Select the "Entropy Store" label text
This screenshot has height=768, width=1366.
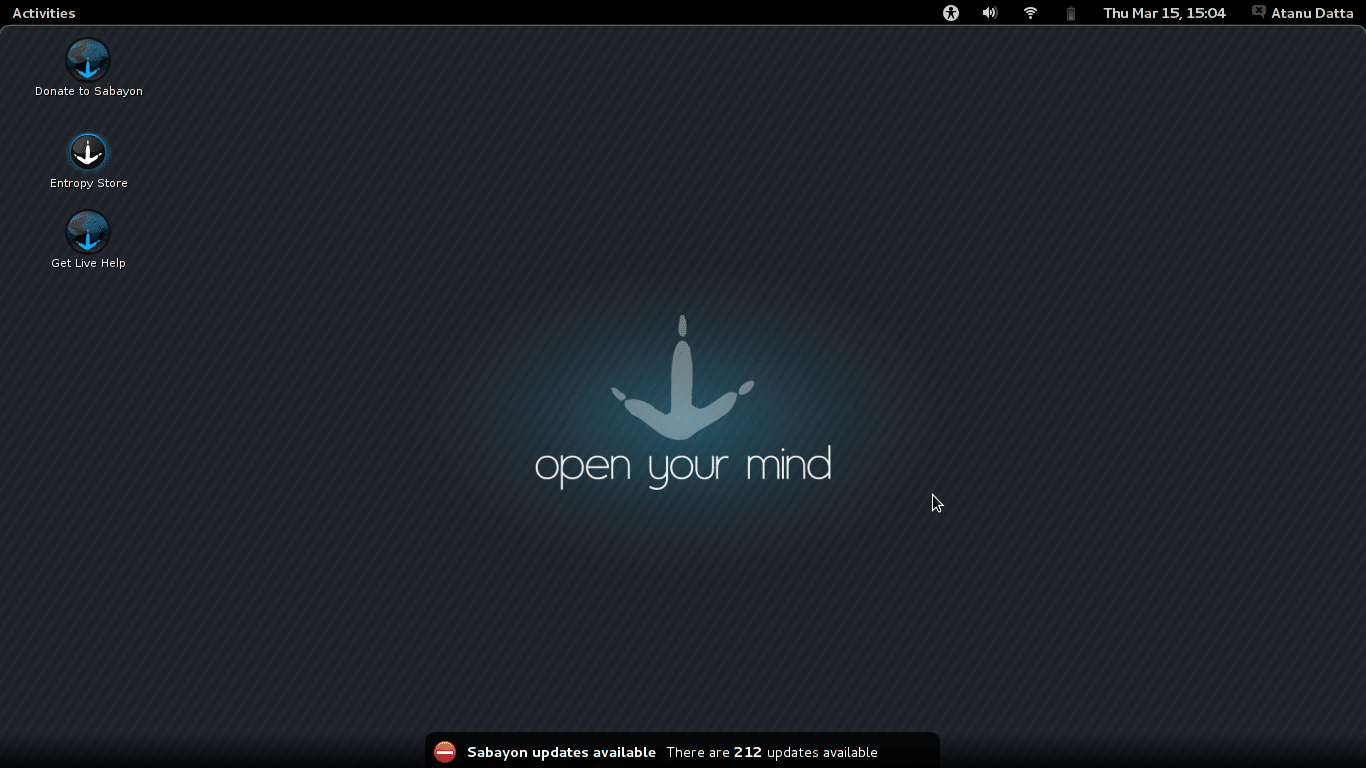click(89, 183)
